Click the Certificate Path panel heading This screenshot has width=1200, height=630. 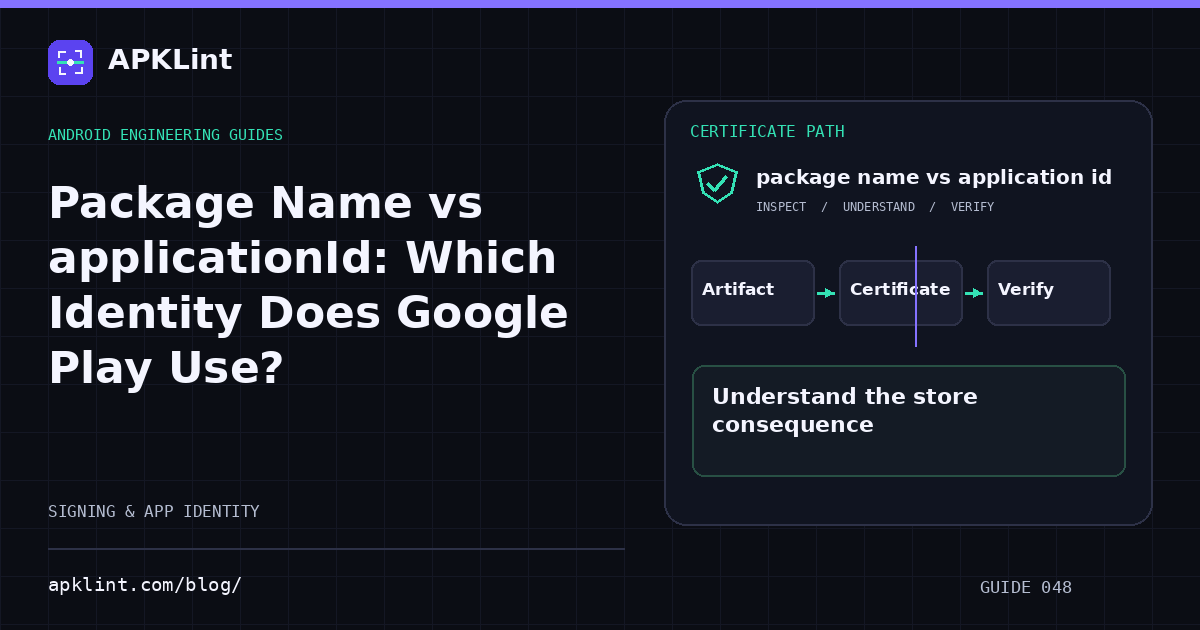coord(767,132)
